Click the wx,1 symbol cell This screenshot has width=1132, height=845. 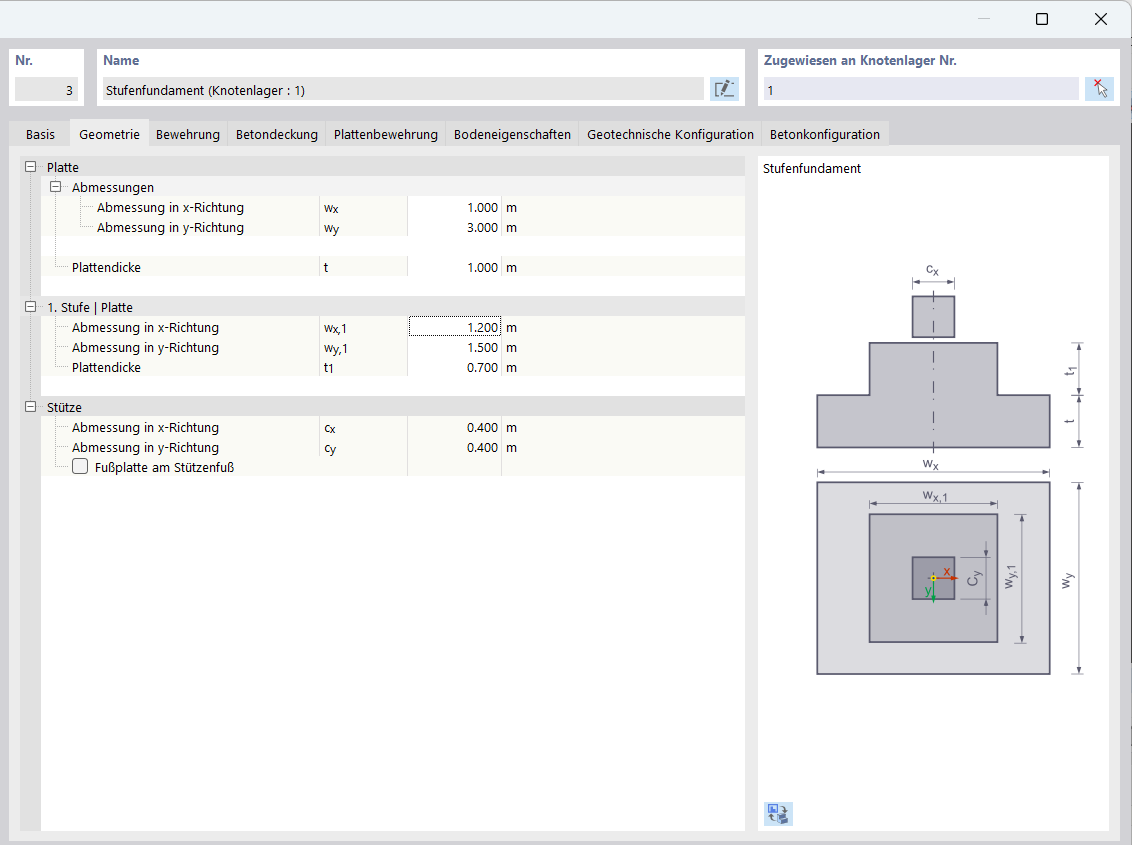tap(364, 327)
